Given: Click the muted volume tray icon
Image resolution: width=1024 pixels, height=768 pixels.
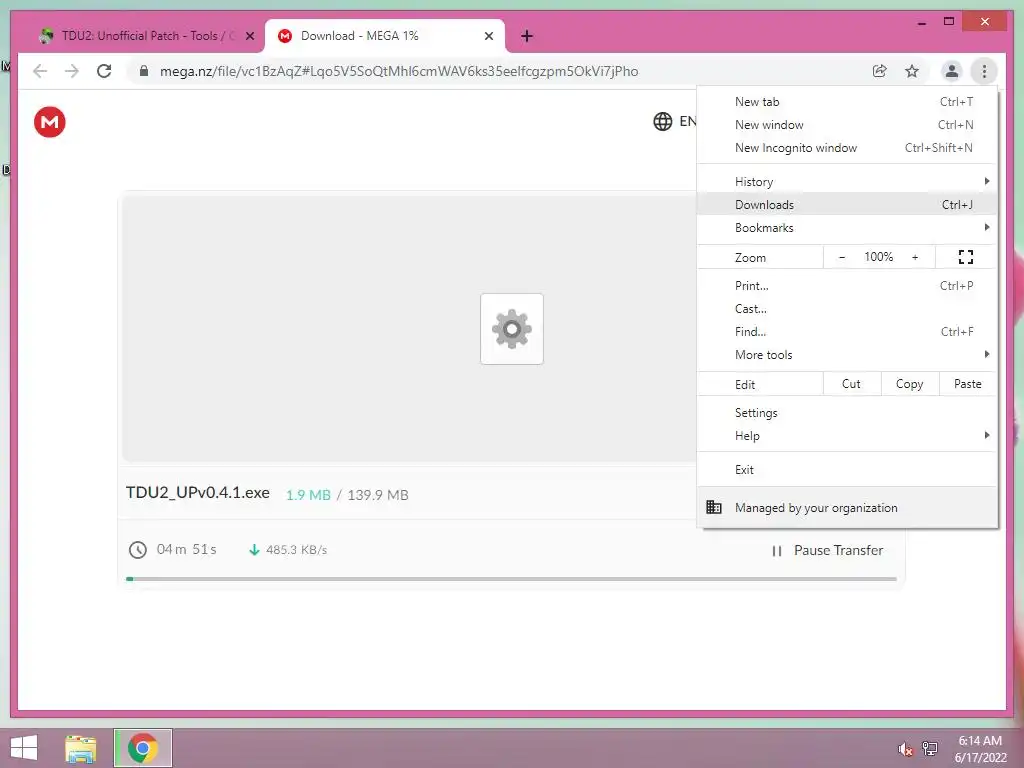Looking at the screenshot, I should tap(905, 749).
